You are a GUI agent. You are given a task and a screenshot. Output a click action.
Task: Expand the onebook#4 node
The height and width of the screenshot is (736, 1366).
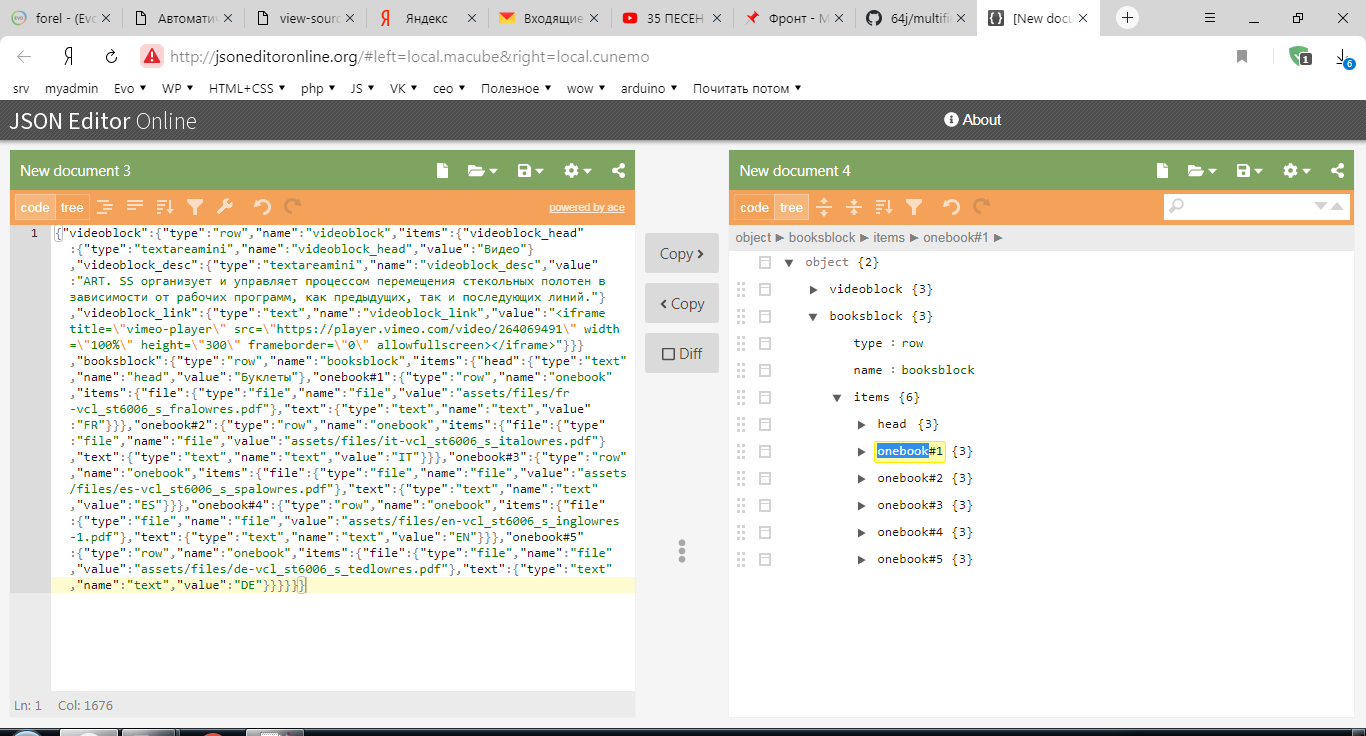tap(861, 533)
